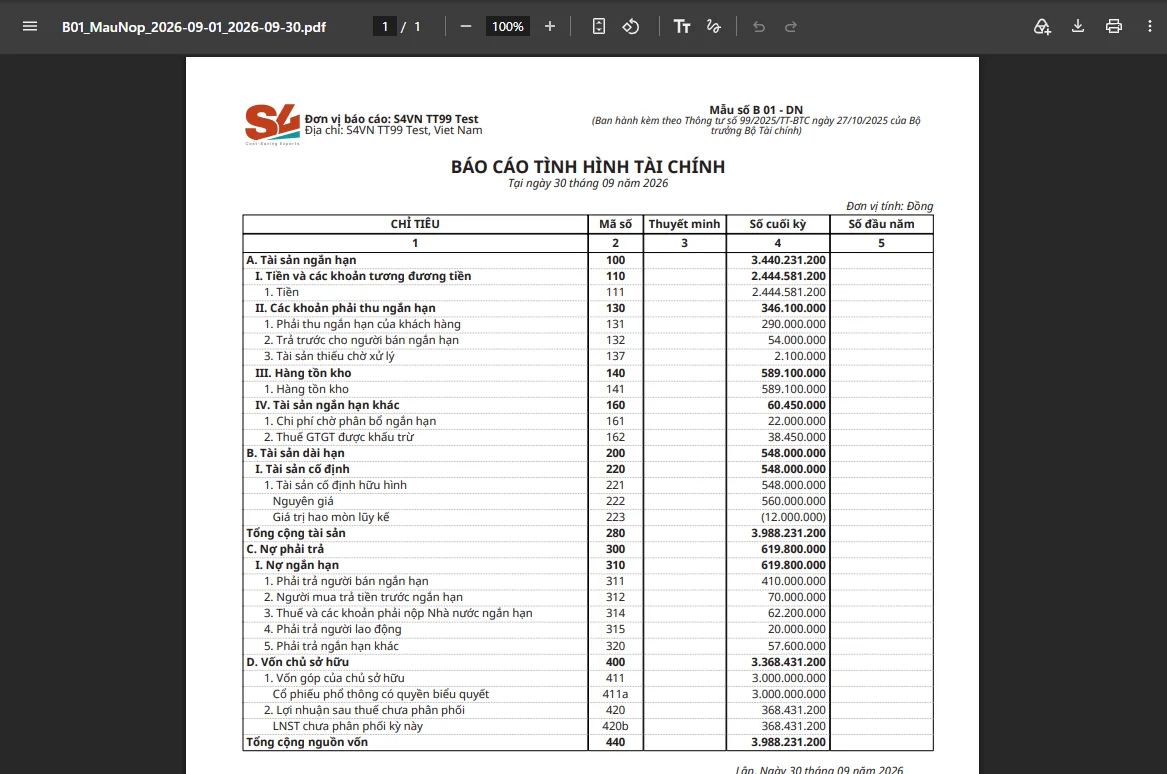This screenshot has width=1167, height=774.
Task: Select the heading BÁO CÁO TÌNH HÌNH TÀI CHÍNH
Action: click(x=588, y=167)
